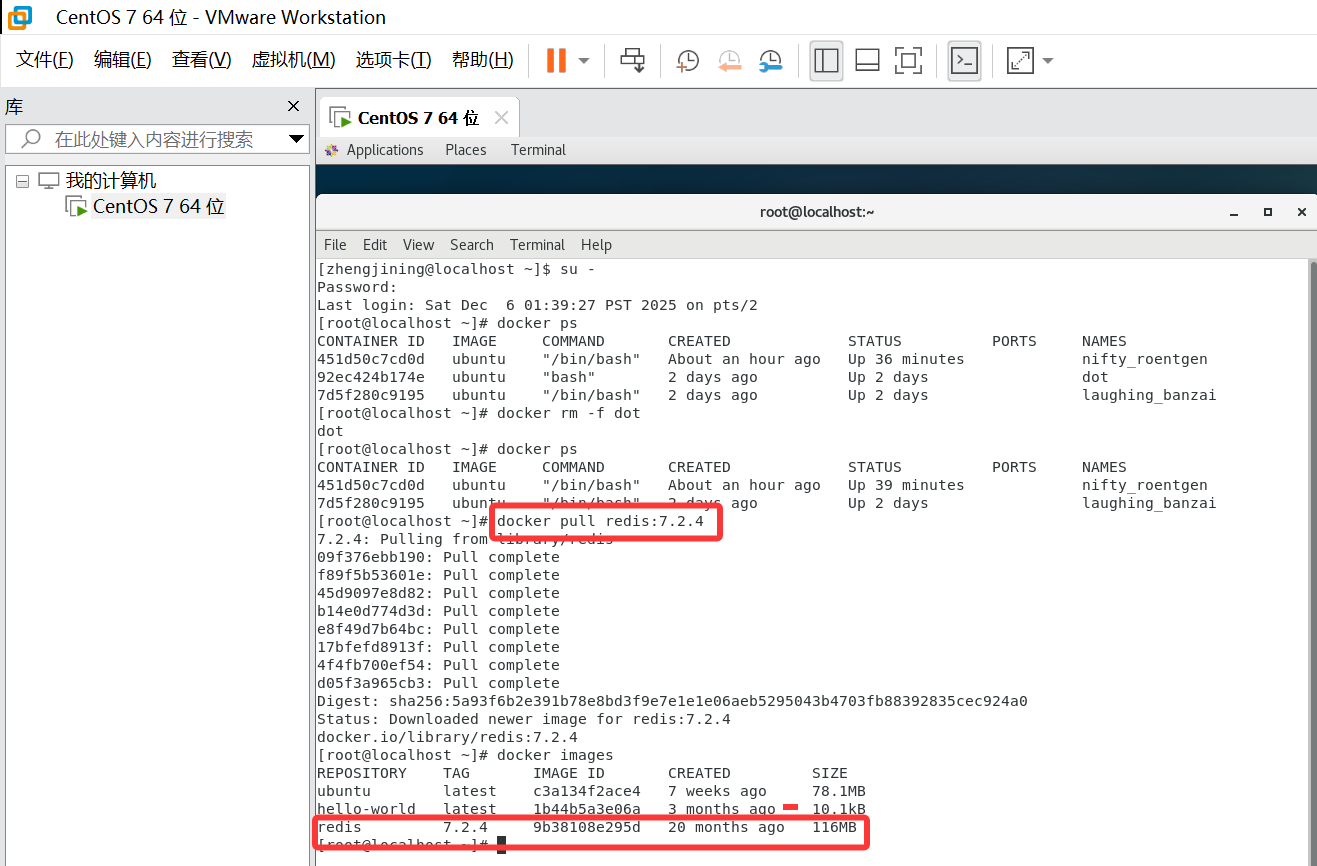Click the CentOS VM icon in library tree

point(77,207)
